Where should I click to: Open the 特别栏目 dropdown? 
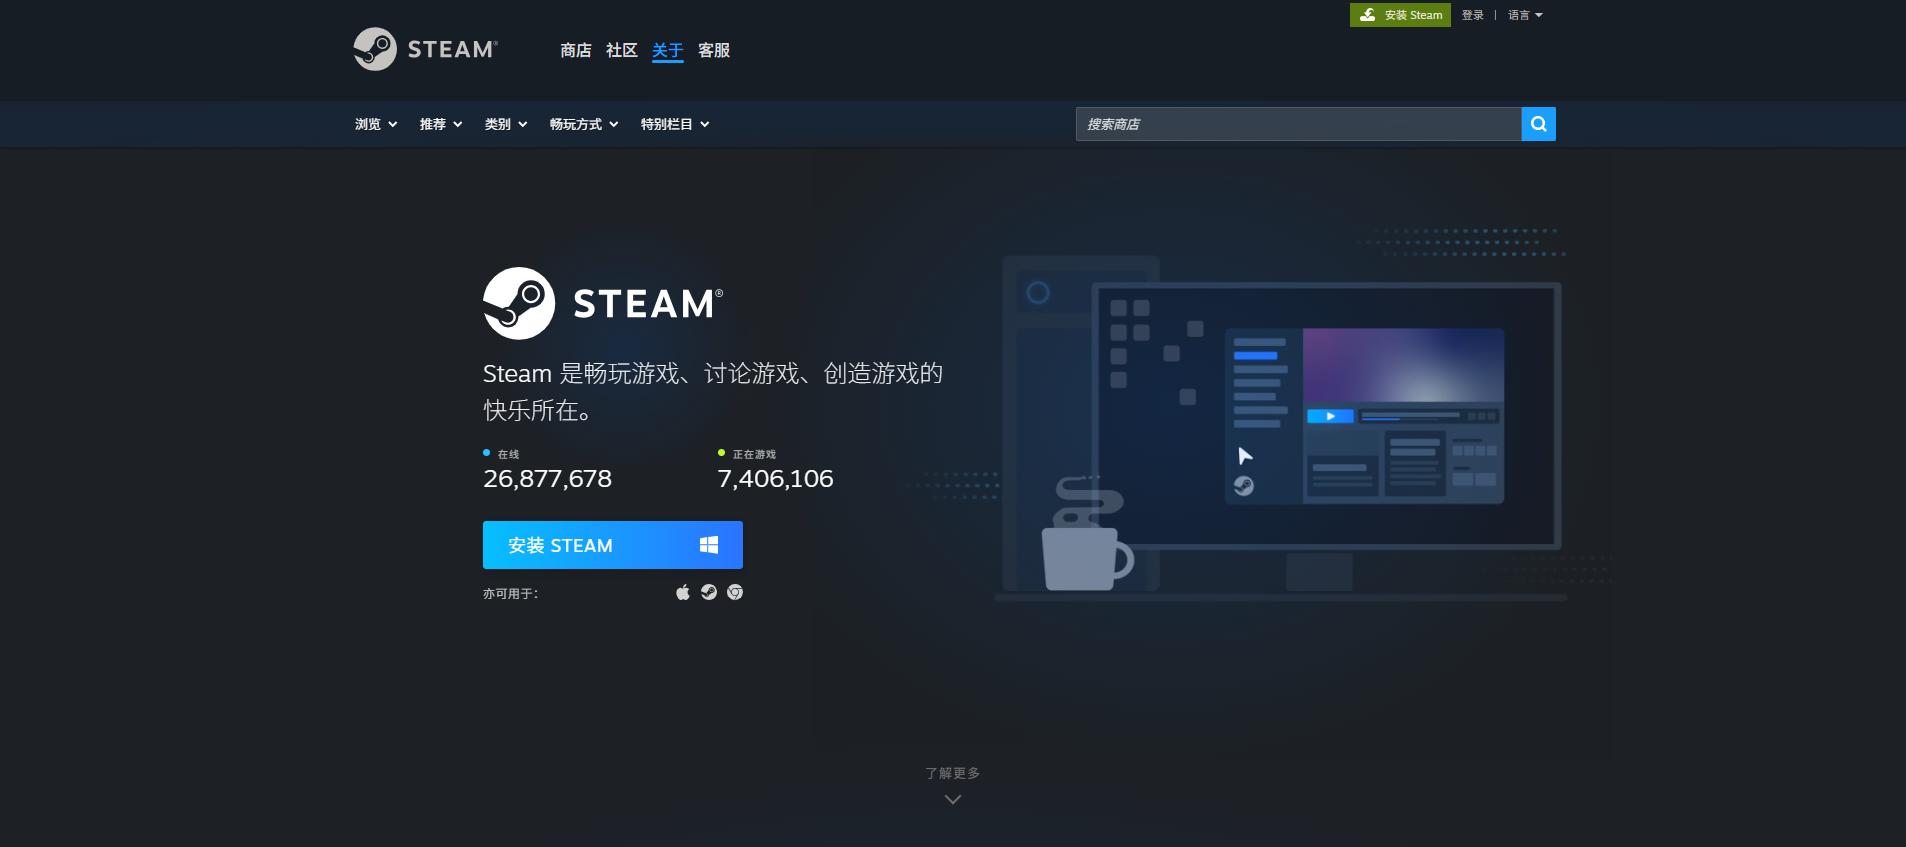click(675, 124)
